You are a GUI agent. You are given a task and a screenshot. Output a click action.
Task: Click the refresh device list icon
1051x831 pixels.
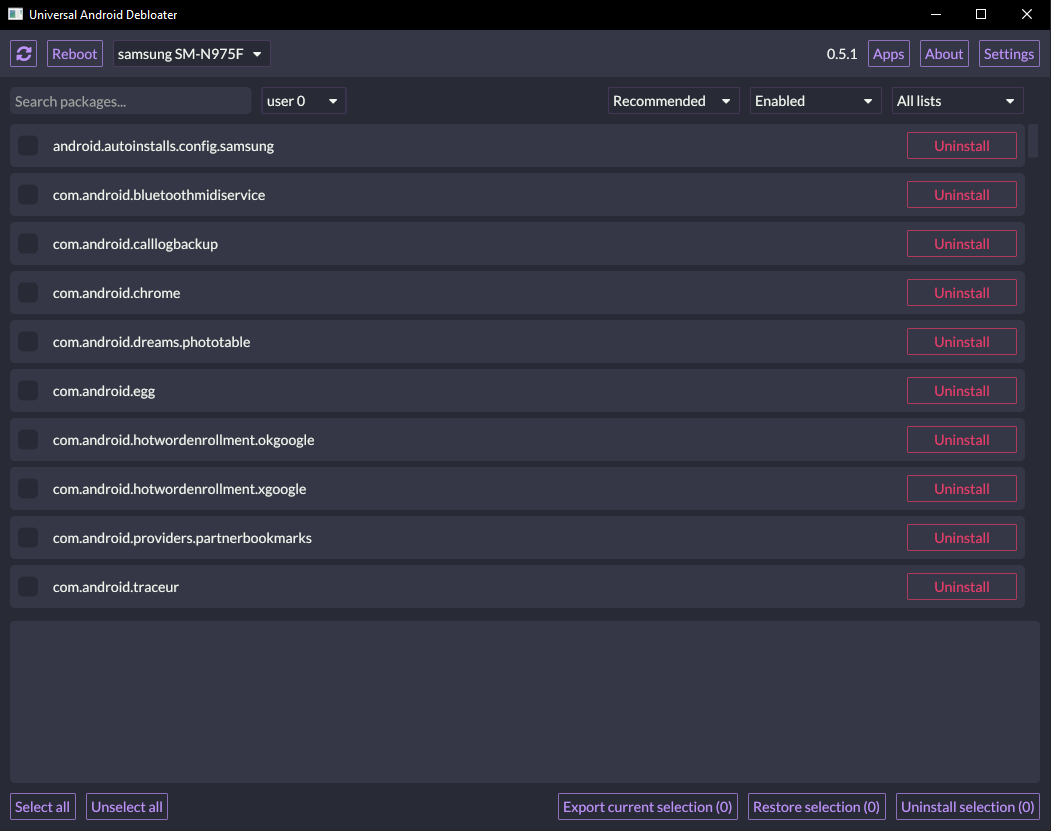23,54
